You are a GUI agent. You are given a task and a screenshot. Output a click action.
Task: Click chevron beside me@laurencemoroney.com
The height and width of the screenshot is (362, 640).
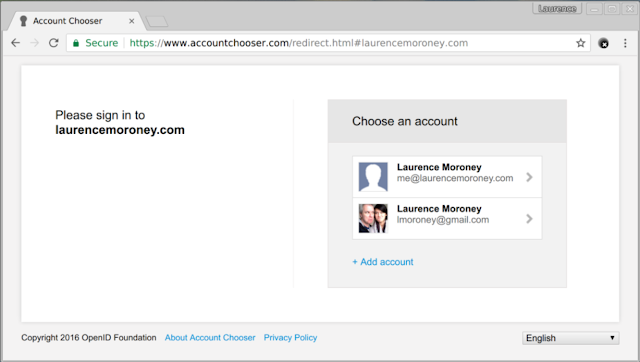pos(529,177)
